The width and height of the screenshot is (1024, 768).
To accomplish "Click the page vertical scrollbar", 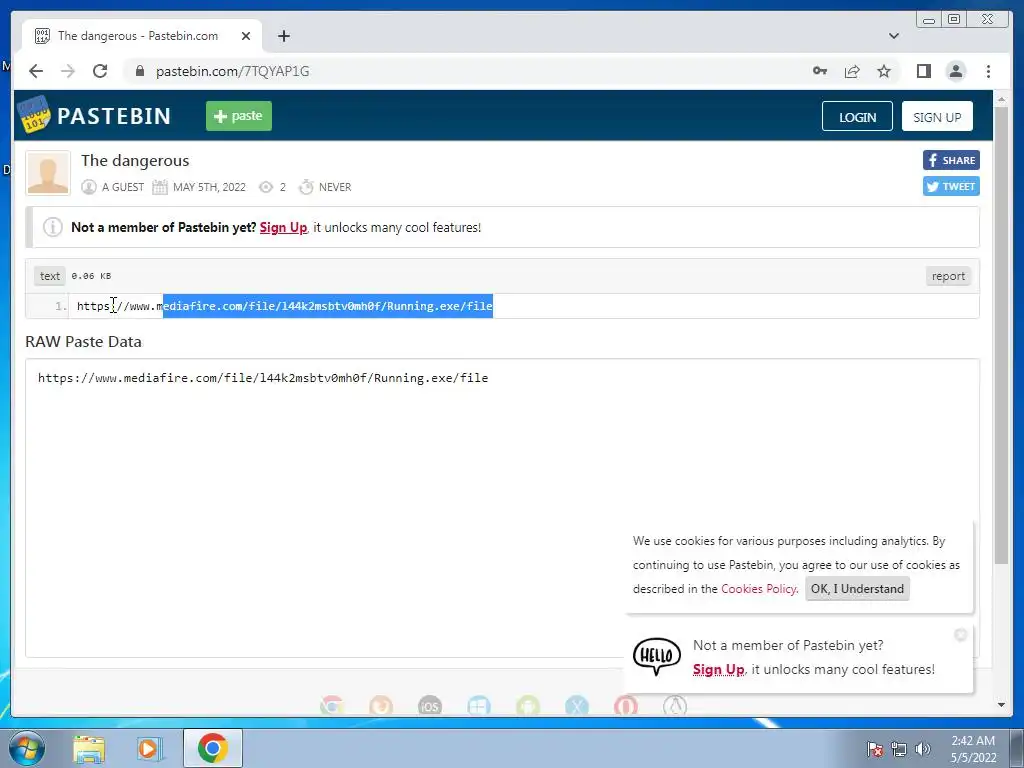I will point(1001,334).
